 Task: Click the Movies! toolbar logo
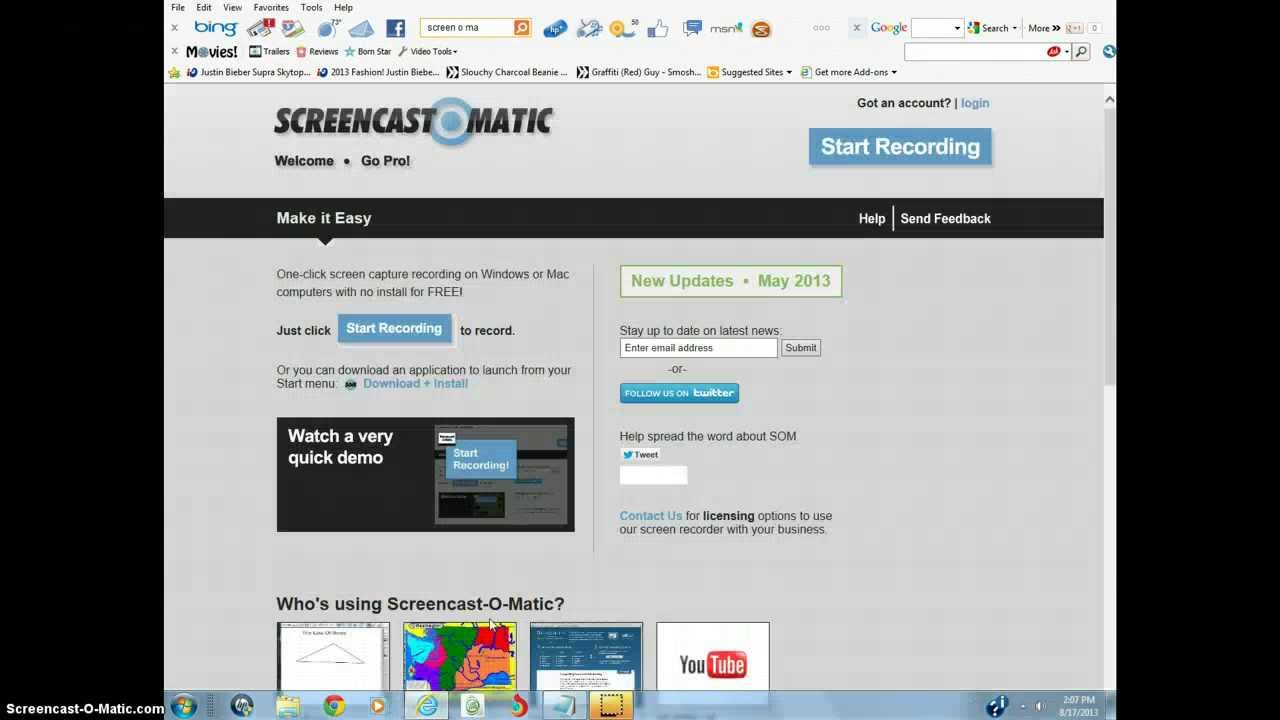[x=212, y=51]
